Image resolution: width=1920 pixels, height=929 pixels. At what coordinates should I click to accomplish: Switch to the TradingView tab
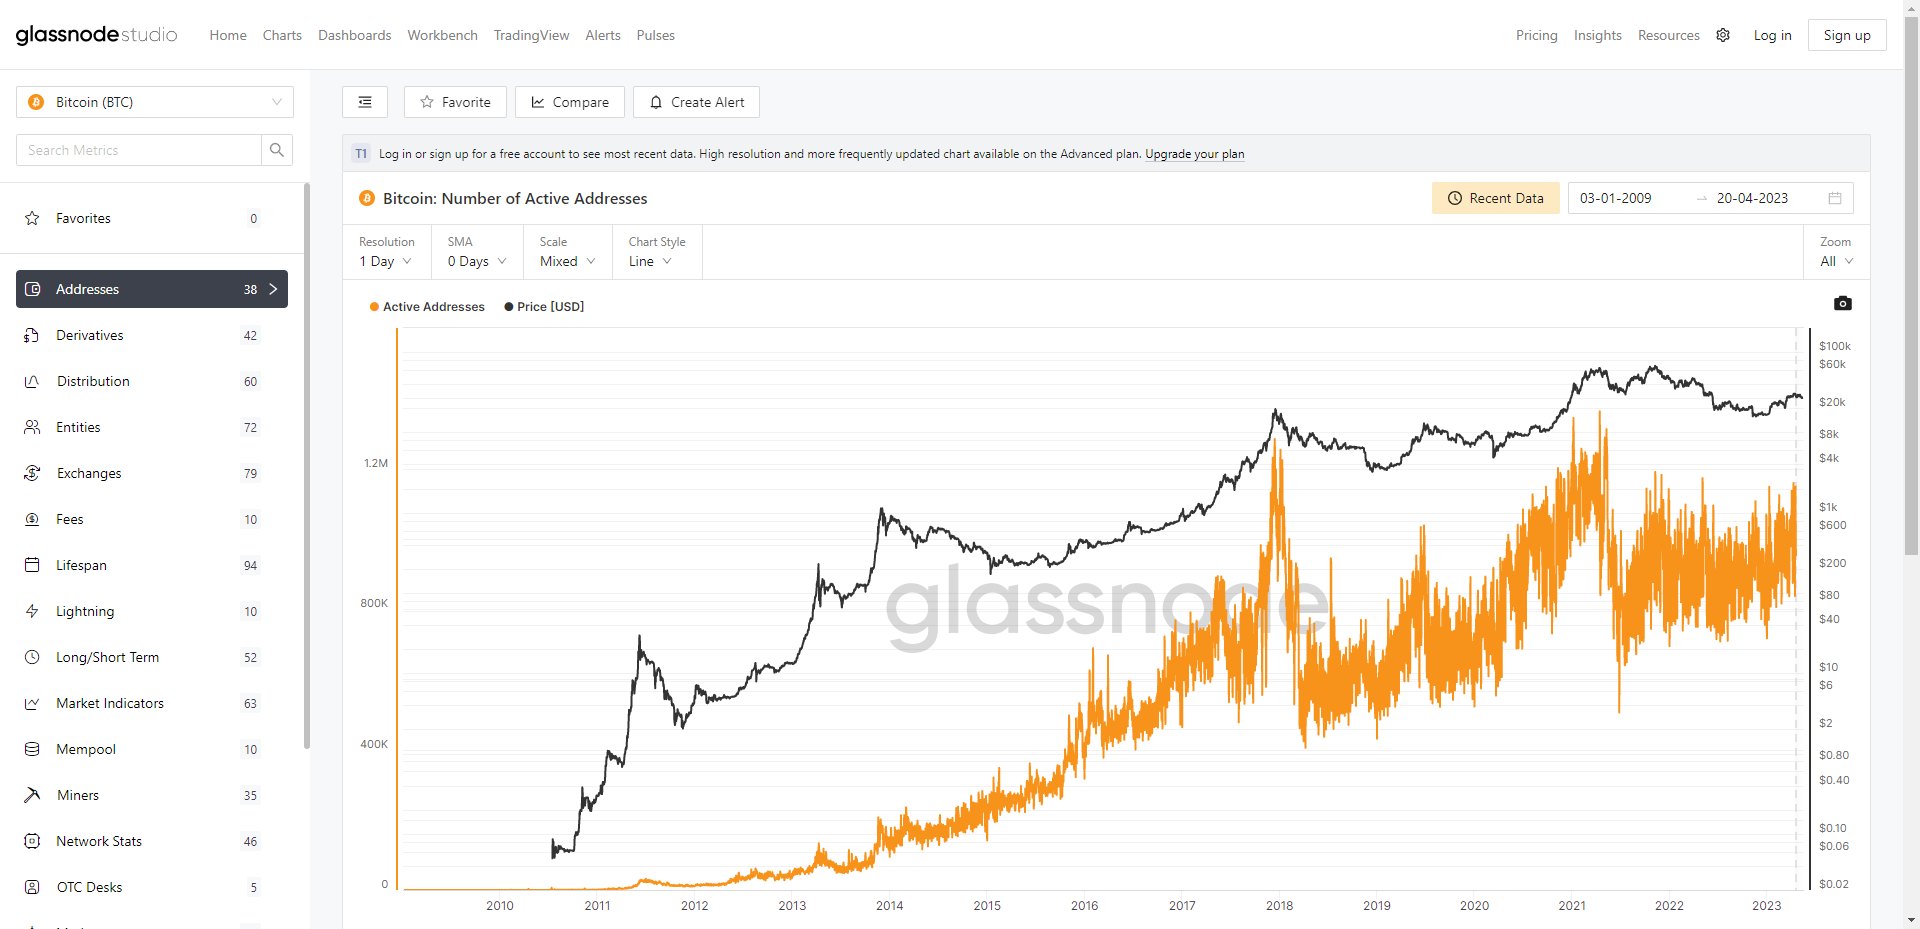tap(531, 35)
